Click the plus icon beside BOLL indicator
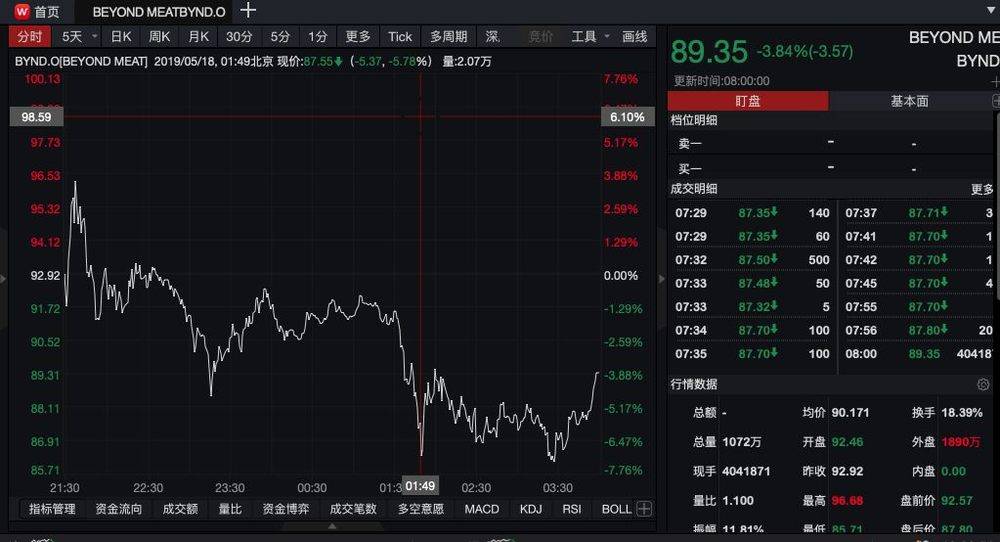Viewport: 1000px width, 542px height. [644, 509]
